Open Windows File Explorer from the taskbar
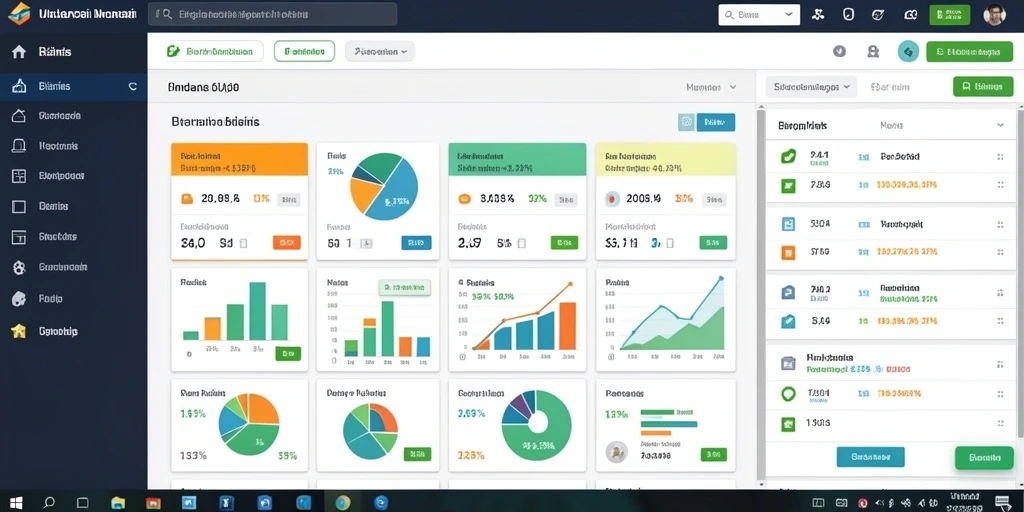 118,502
